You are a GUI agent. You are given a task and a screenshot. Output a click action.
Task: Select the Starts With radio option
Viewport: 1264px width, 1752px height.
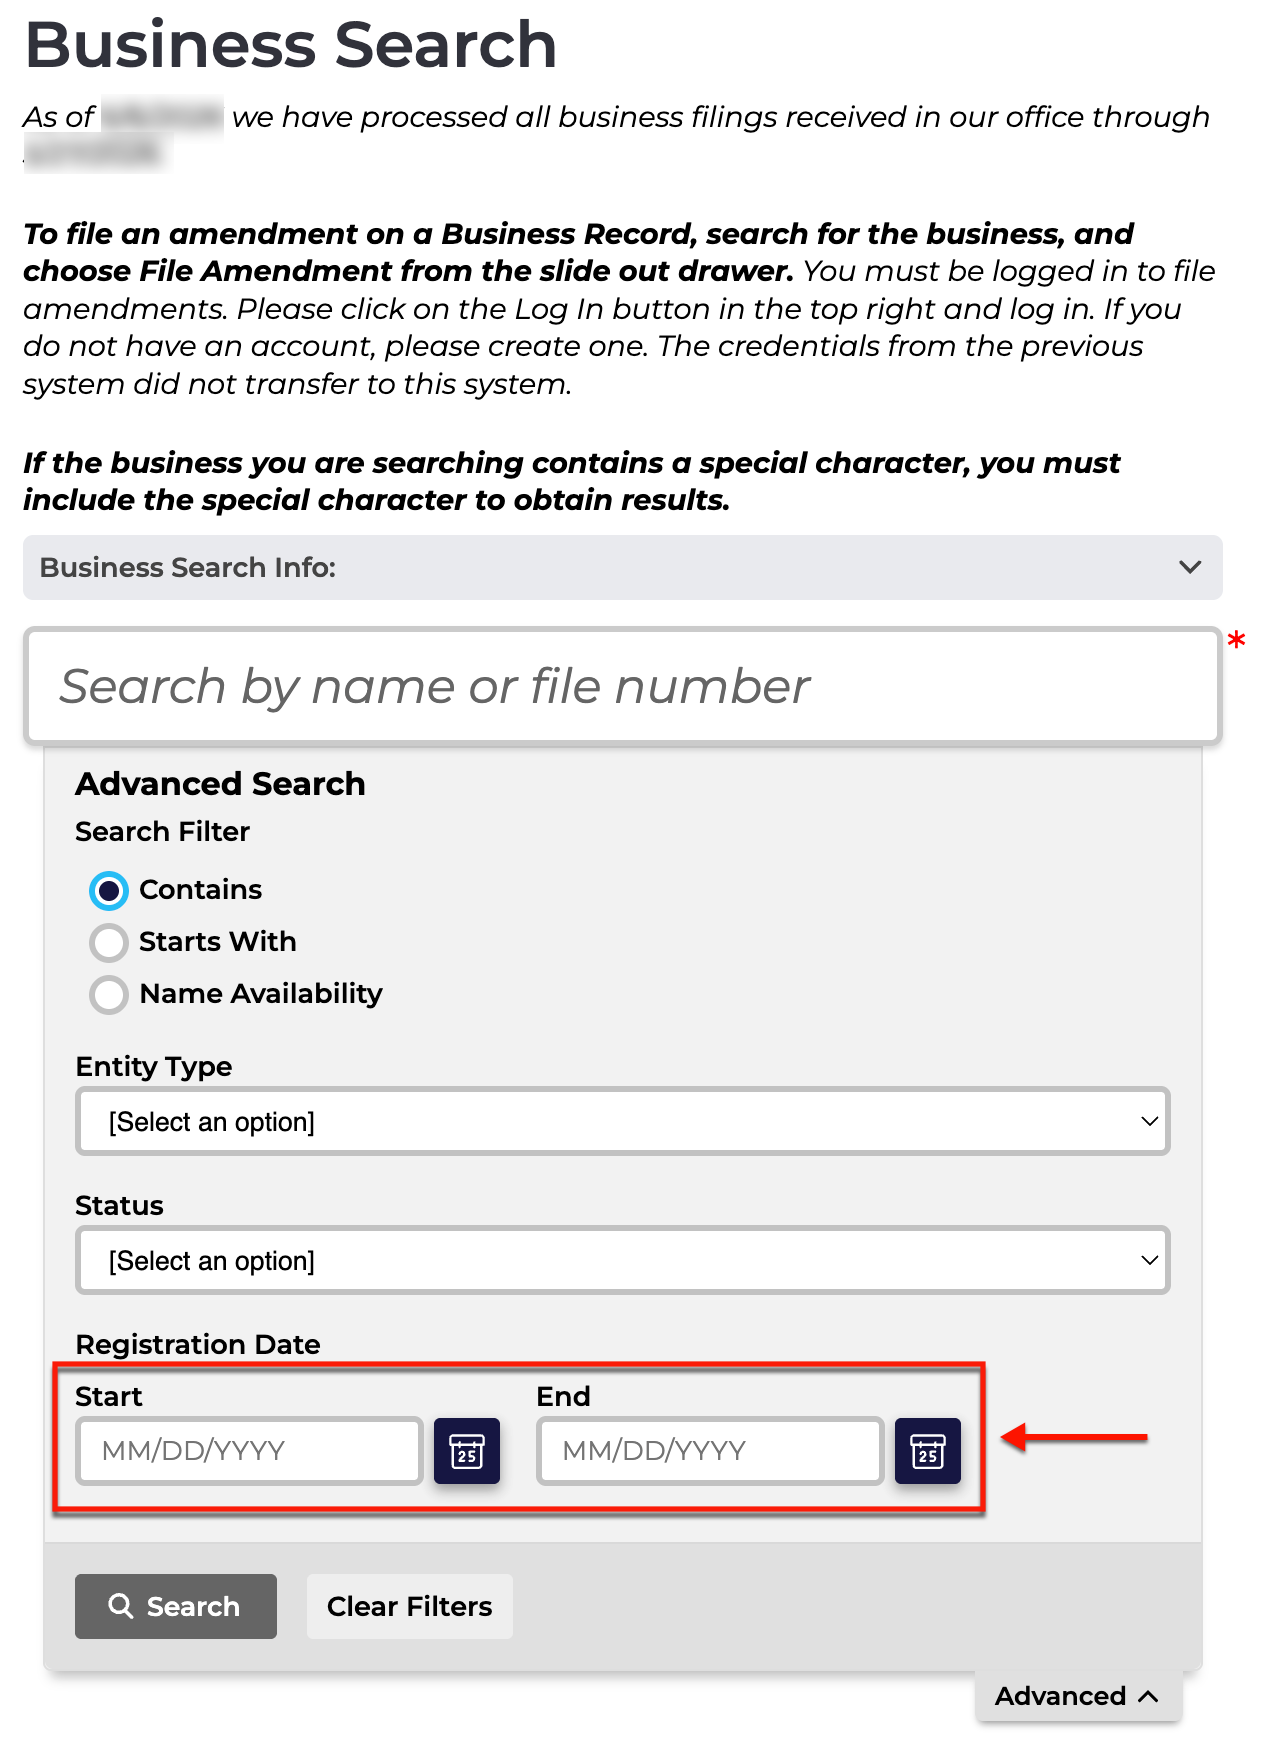[109, 942]
